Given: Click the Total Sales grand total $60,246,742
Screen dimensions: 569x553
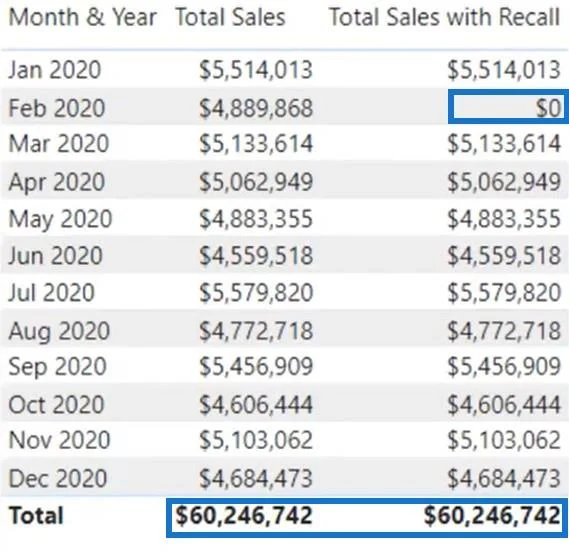Looking at the screenshot, I should pyautogui.click(x=244, y=516).
